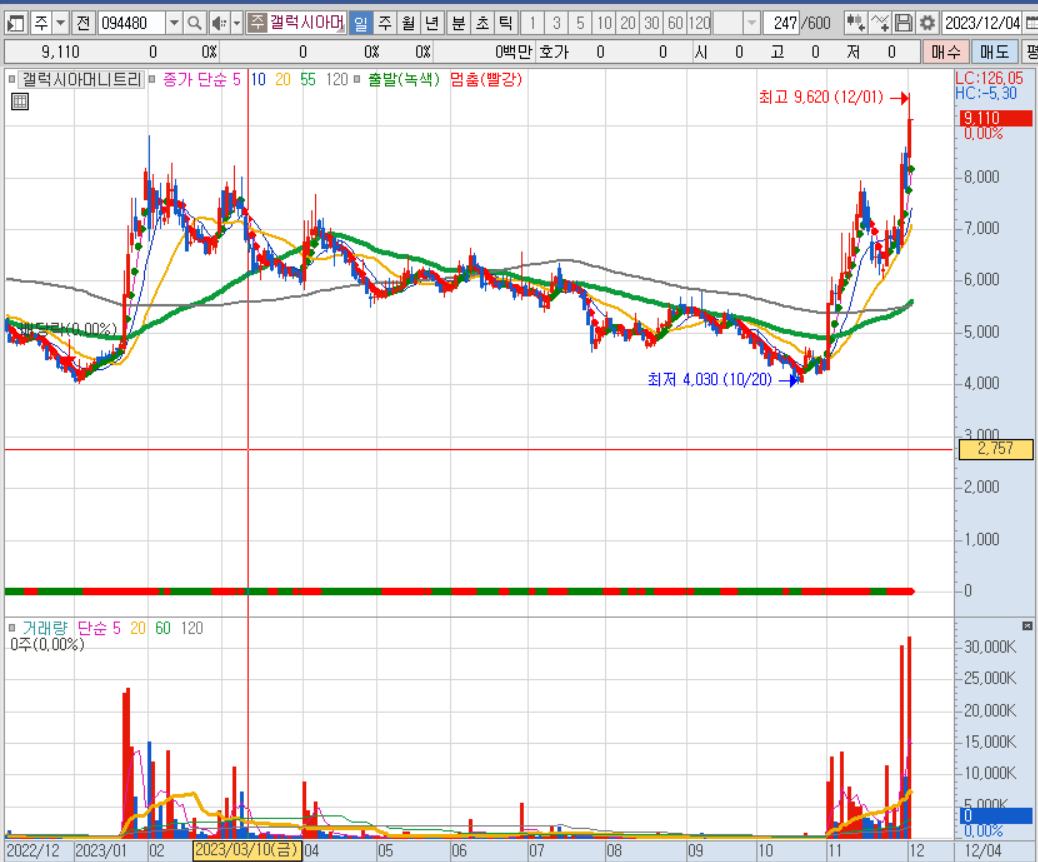Click the 최저 4,030 (10/20) low annotation
This screenshot has height=862, width=1038.
click(710, 379)
